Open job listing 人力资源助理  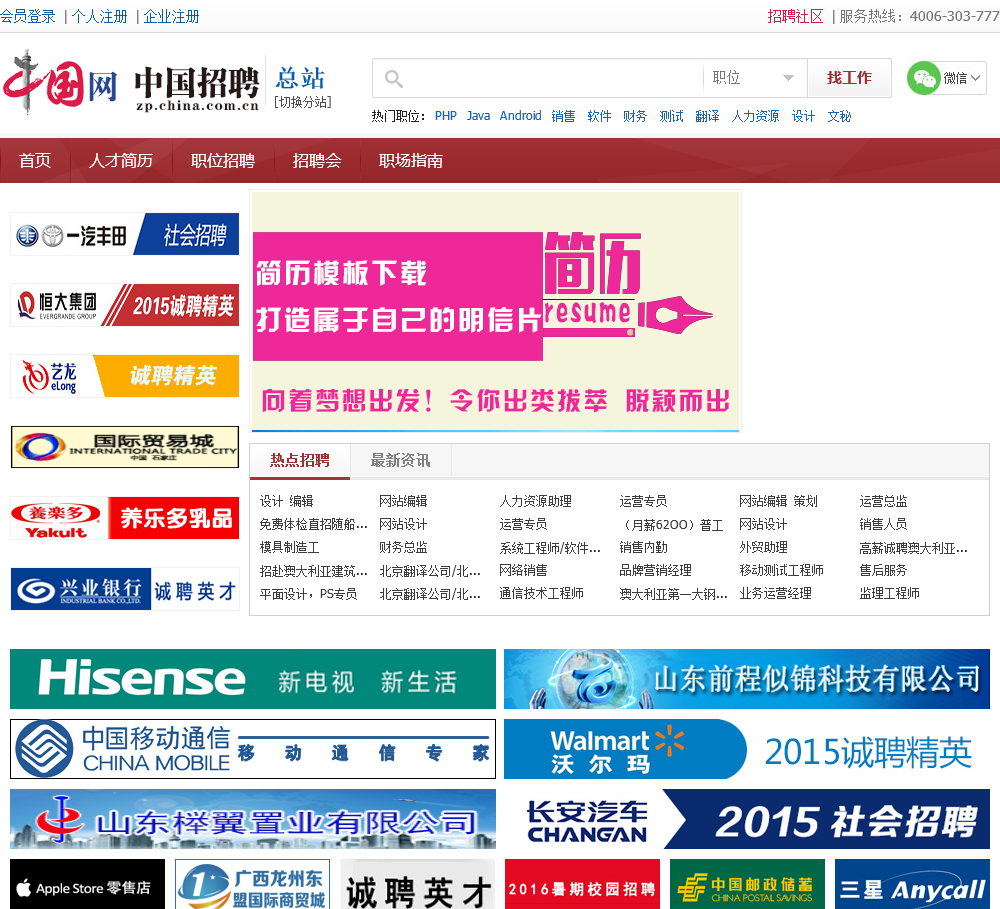535,501
